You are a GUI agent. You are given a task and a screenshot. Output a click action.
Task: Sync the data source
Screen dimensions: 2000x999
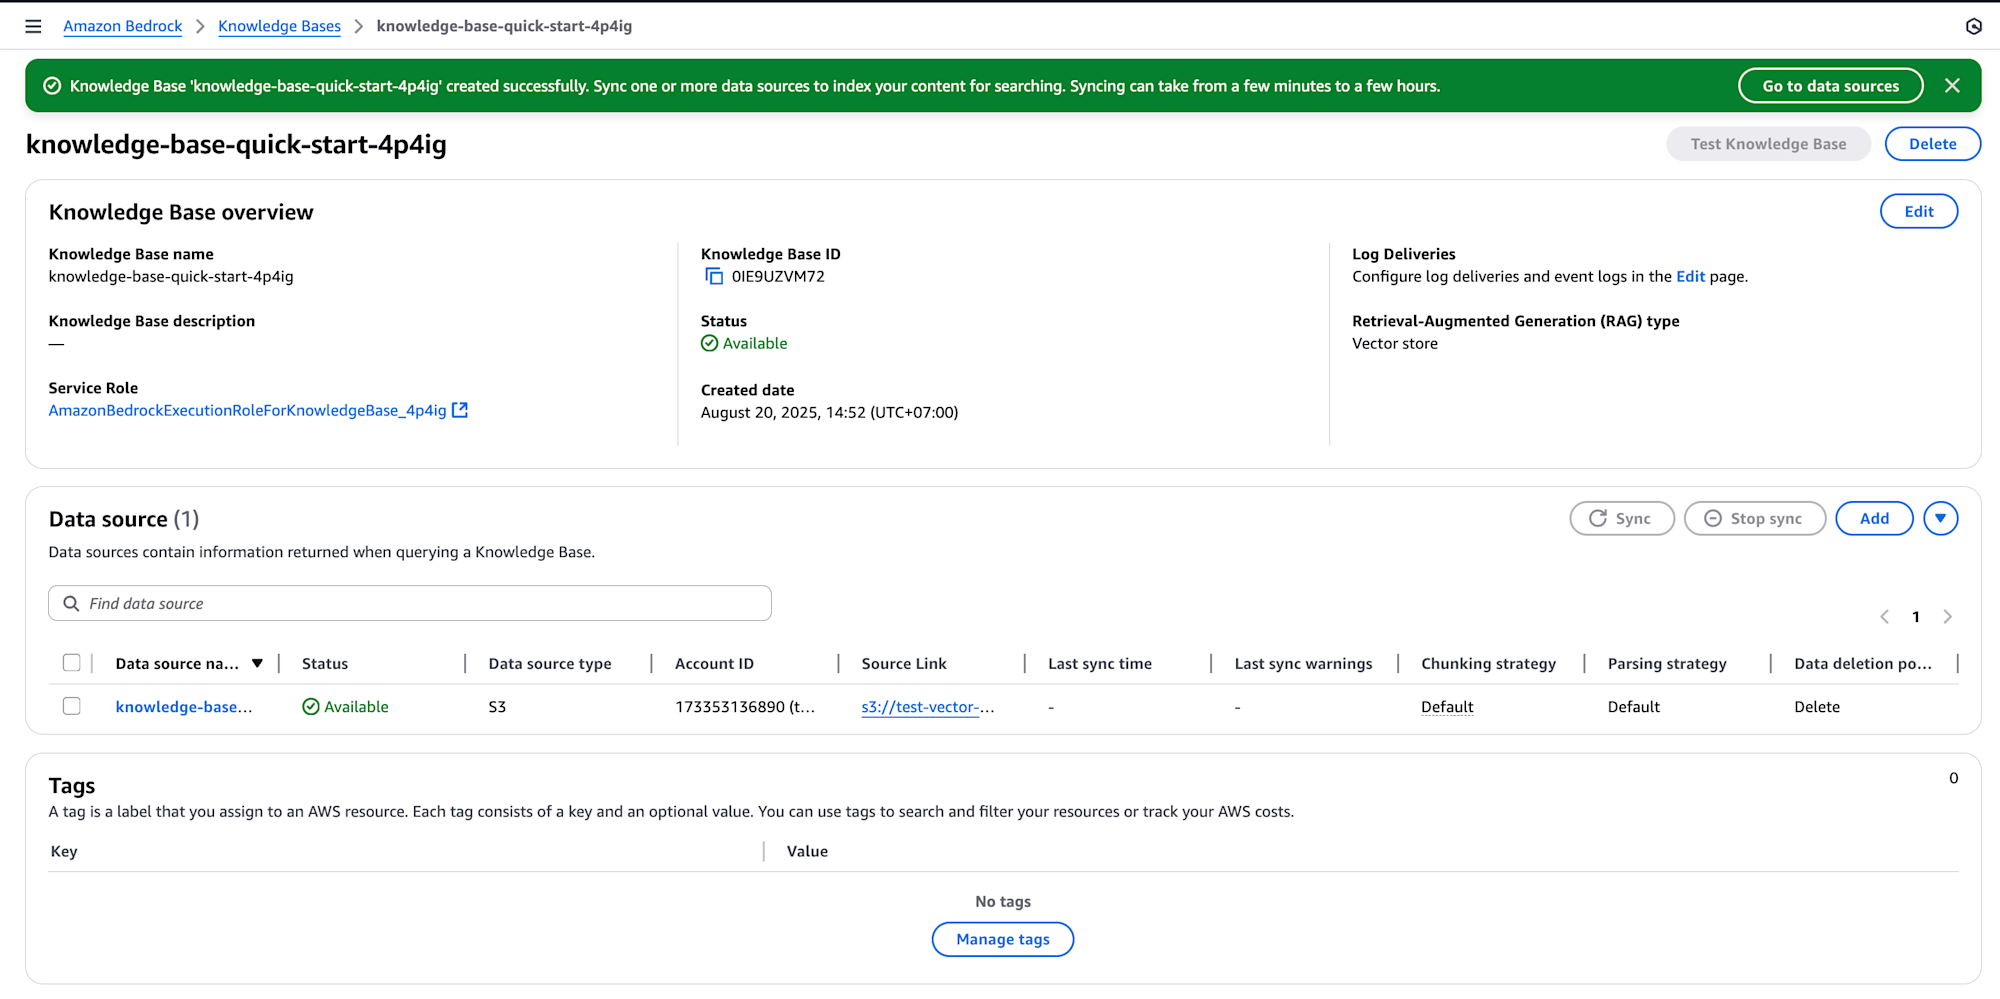tap(1621, 518)
